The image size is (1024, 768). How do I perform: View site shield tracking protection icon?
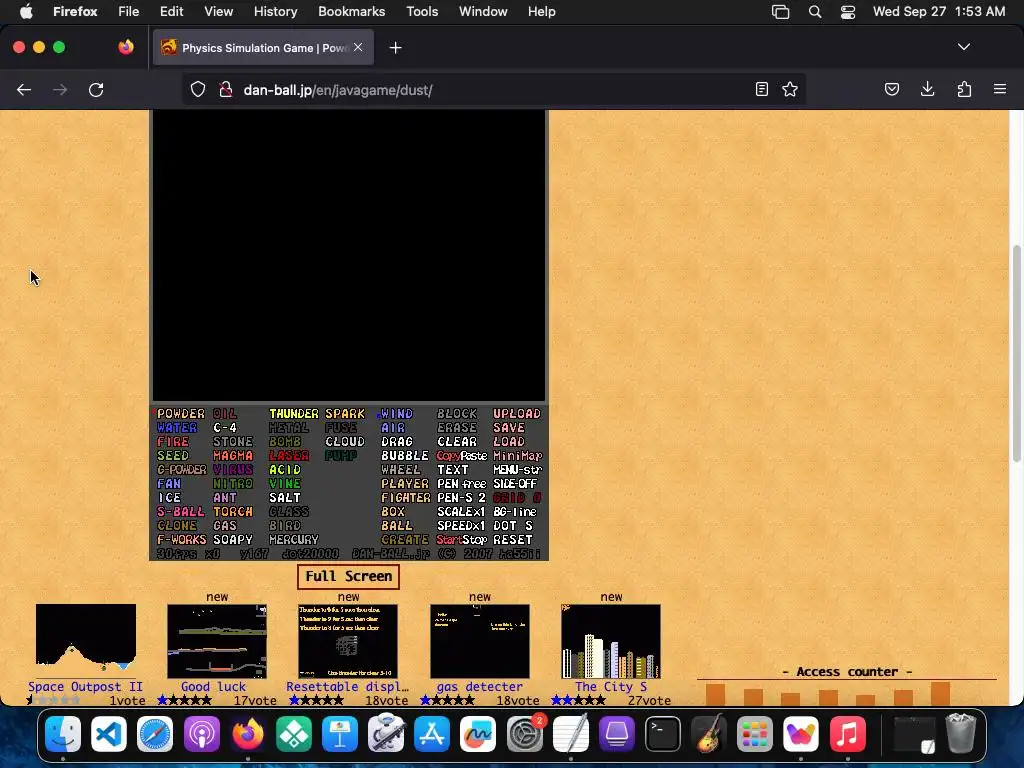[x=198, y=89]
